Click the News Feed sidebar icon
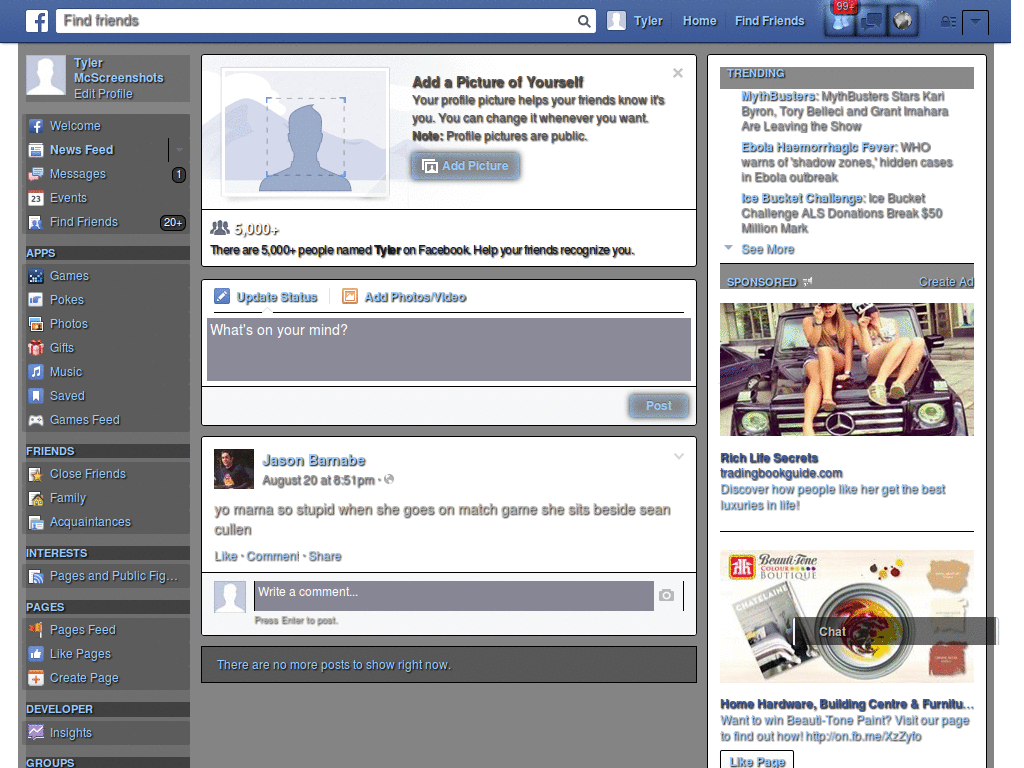This screenshot has width=1024, height=768. coord(36,150)
